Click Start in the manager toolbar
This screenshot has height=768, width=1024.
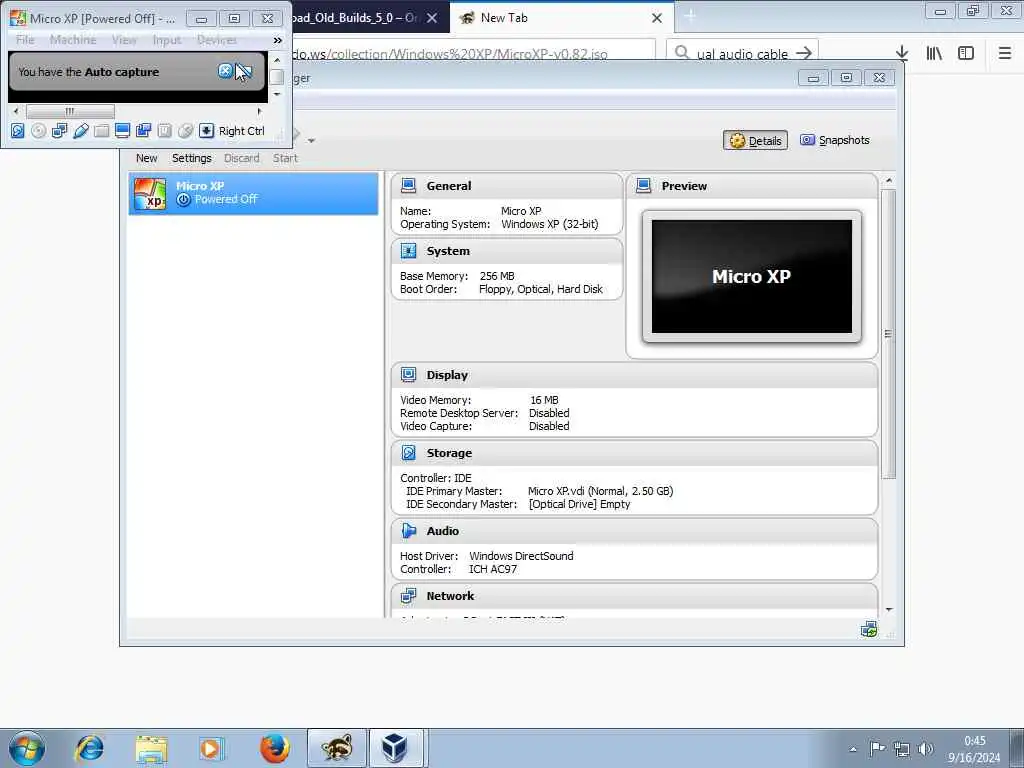click(285, 158)
